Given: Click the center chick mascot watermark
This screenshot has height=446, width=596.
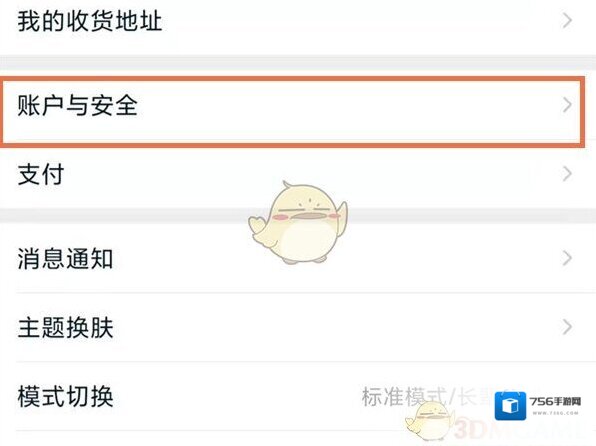Looking at the screenshot, I should [298, 223].
